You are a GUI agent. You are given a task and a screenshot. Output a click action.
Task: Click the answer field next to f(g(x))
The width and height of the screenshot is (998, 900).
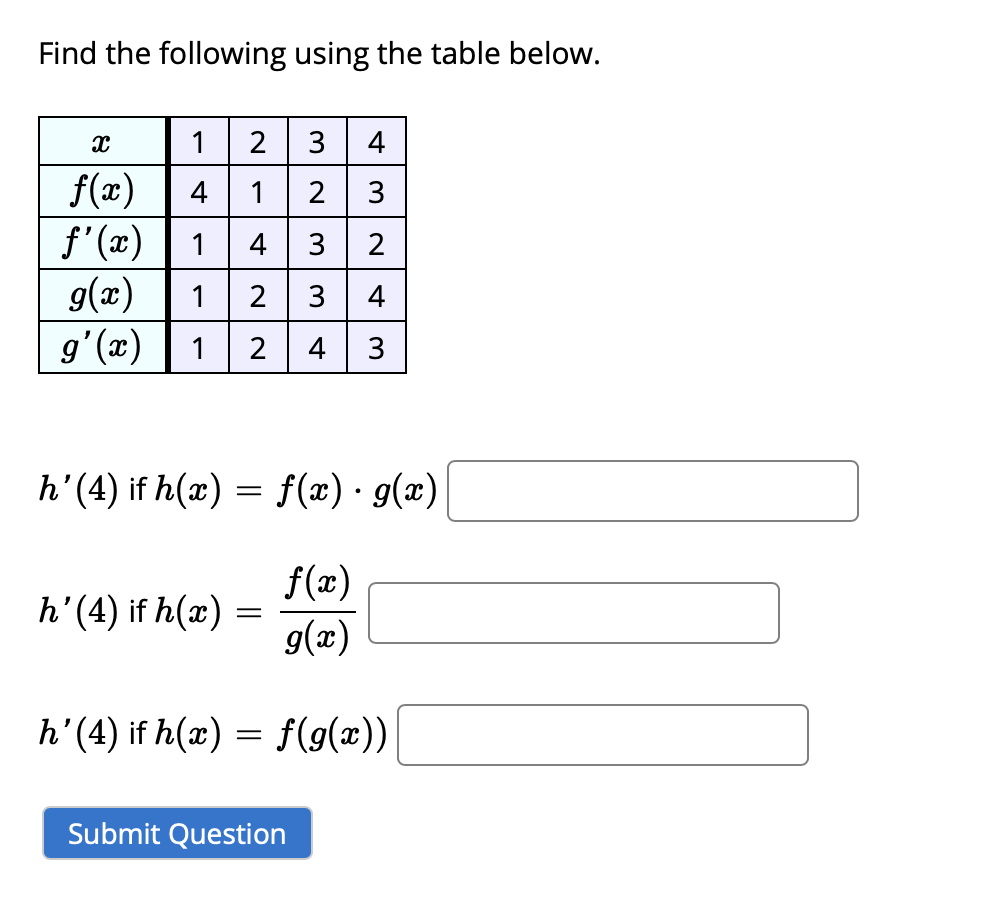click(x=602, y=736)
